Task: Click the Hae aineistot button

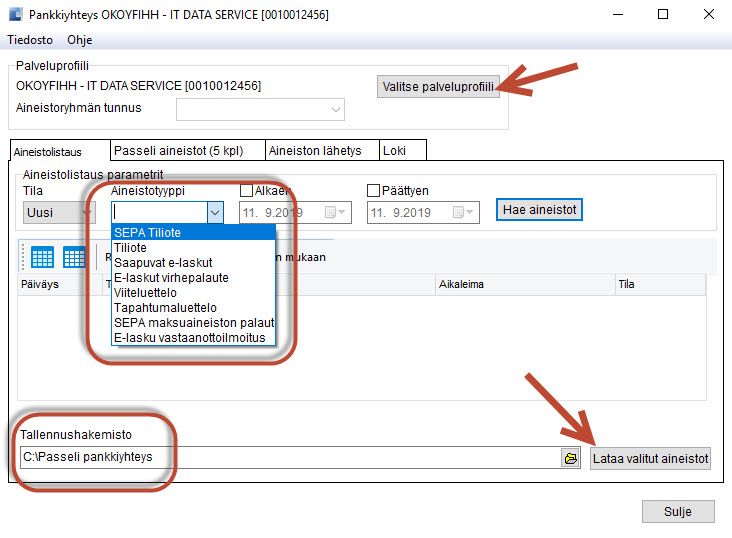Action: [x=539, y=210]
